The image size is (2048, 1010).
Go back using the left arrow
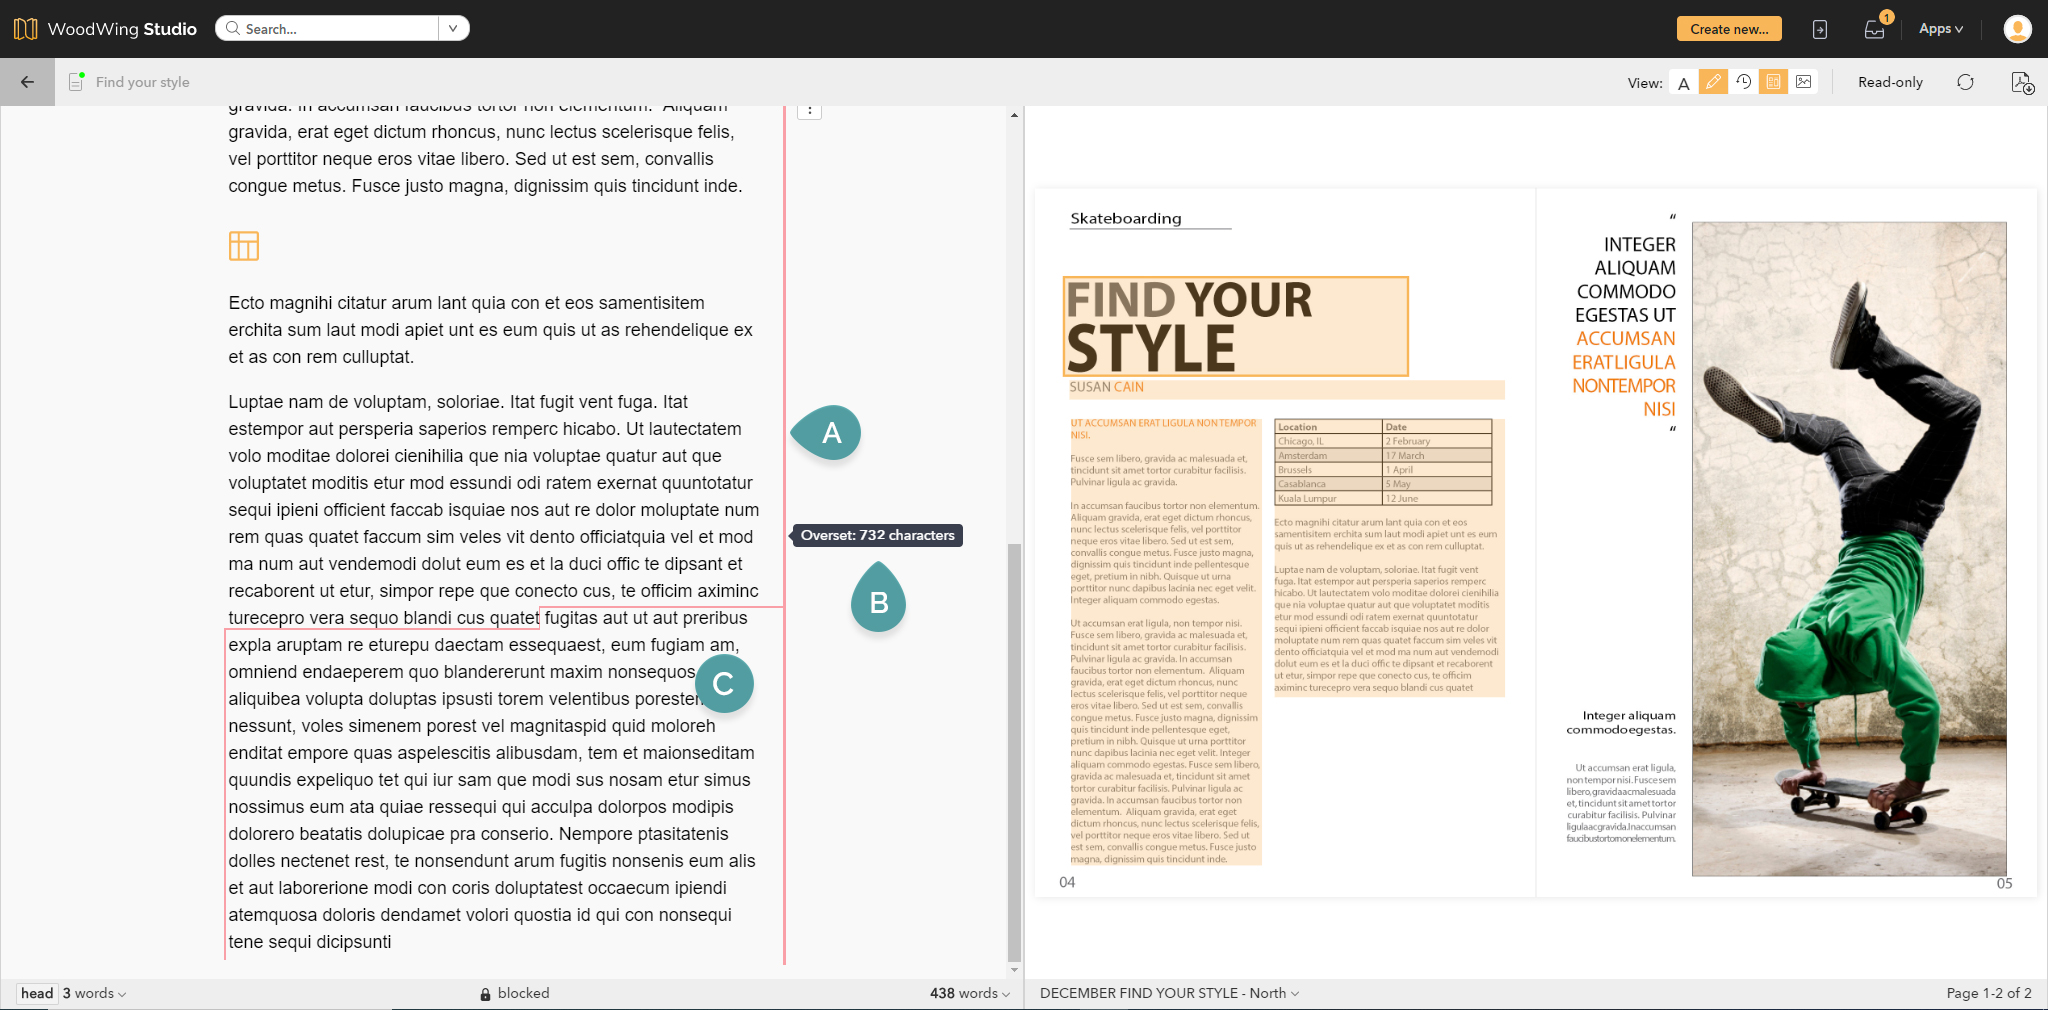(27, 82)
